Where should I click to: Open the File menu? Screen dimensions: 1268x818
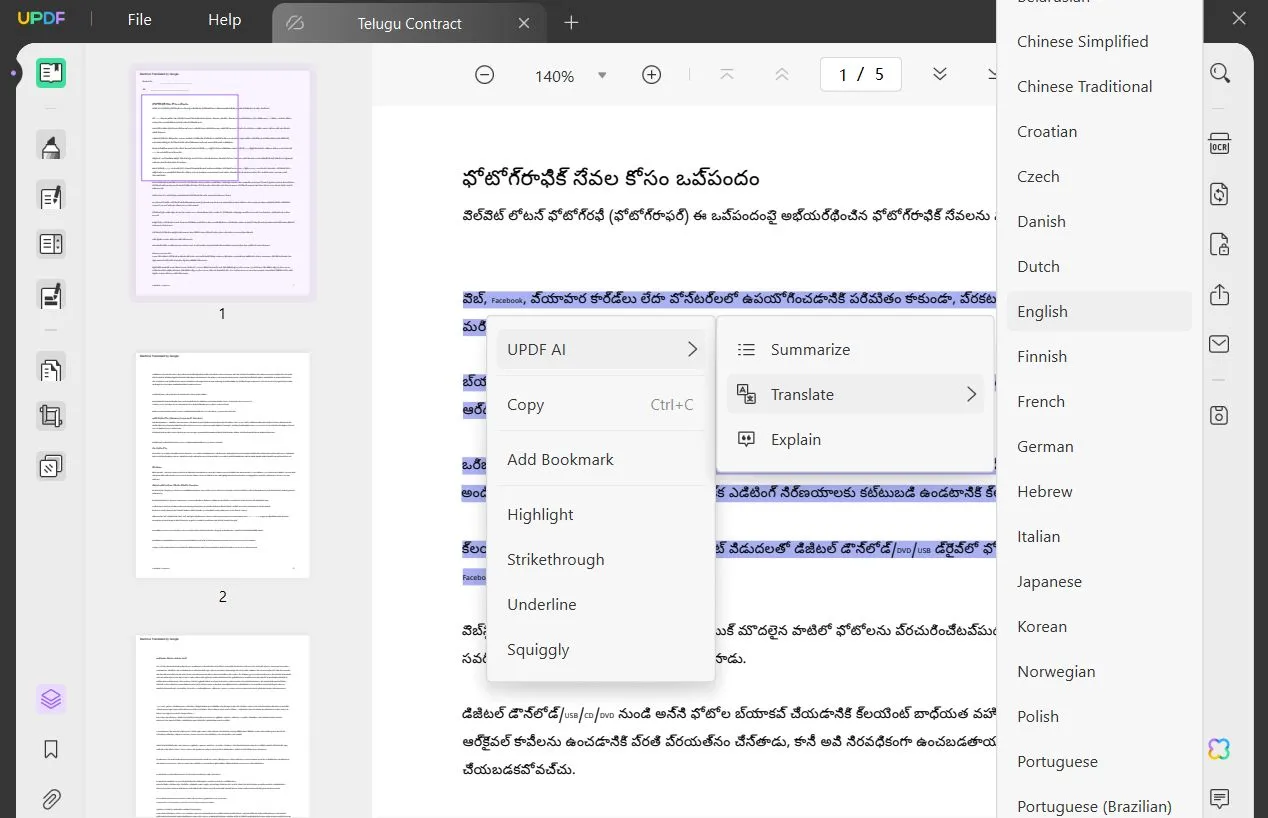point(139,19)
